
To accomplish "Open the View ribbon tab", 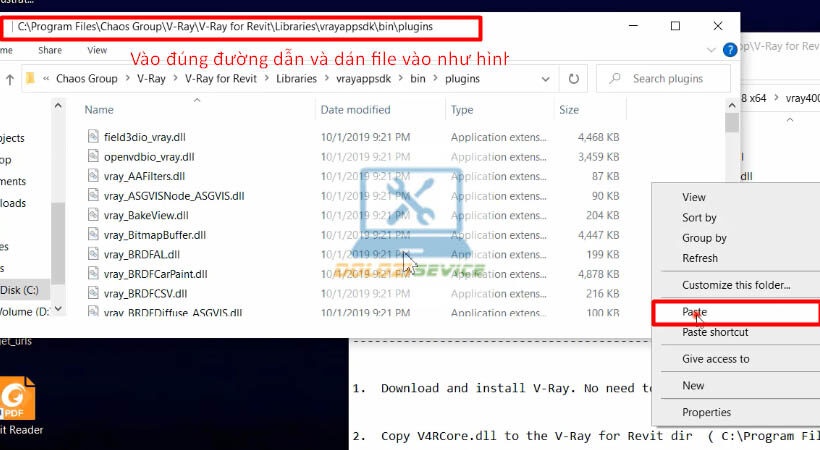I will [97, 50].
